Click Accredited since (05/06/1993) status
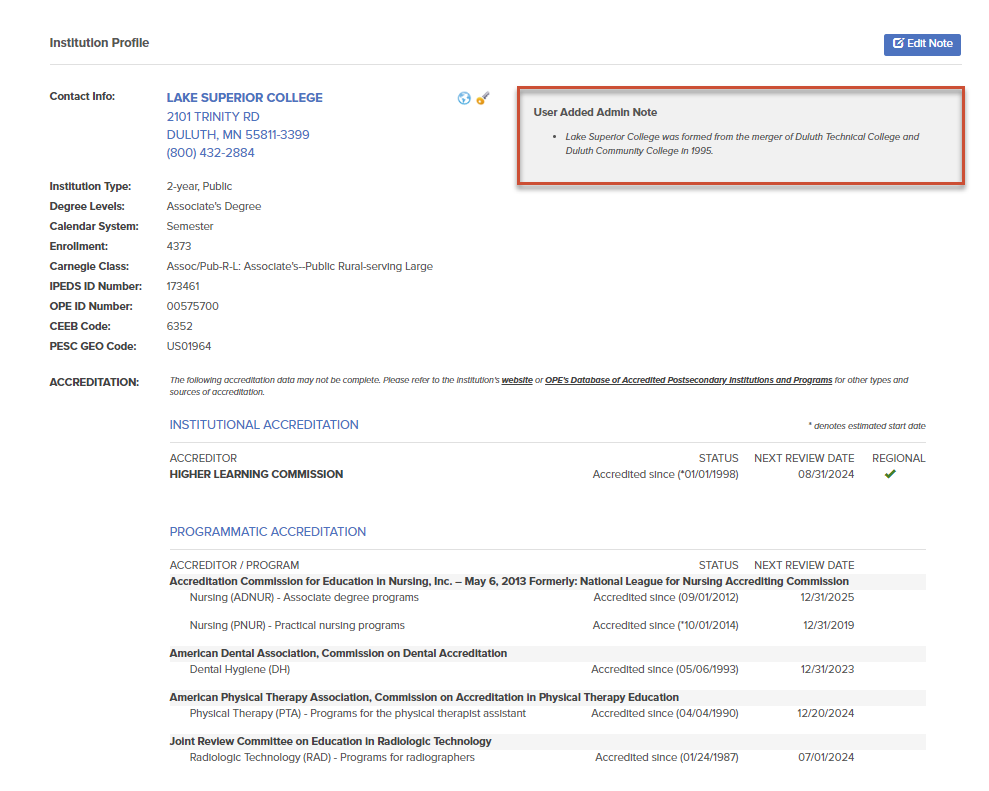The height and width of the screenshot is (791, 989). click(x=665, y=669)
